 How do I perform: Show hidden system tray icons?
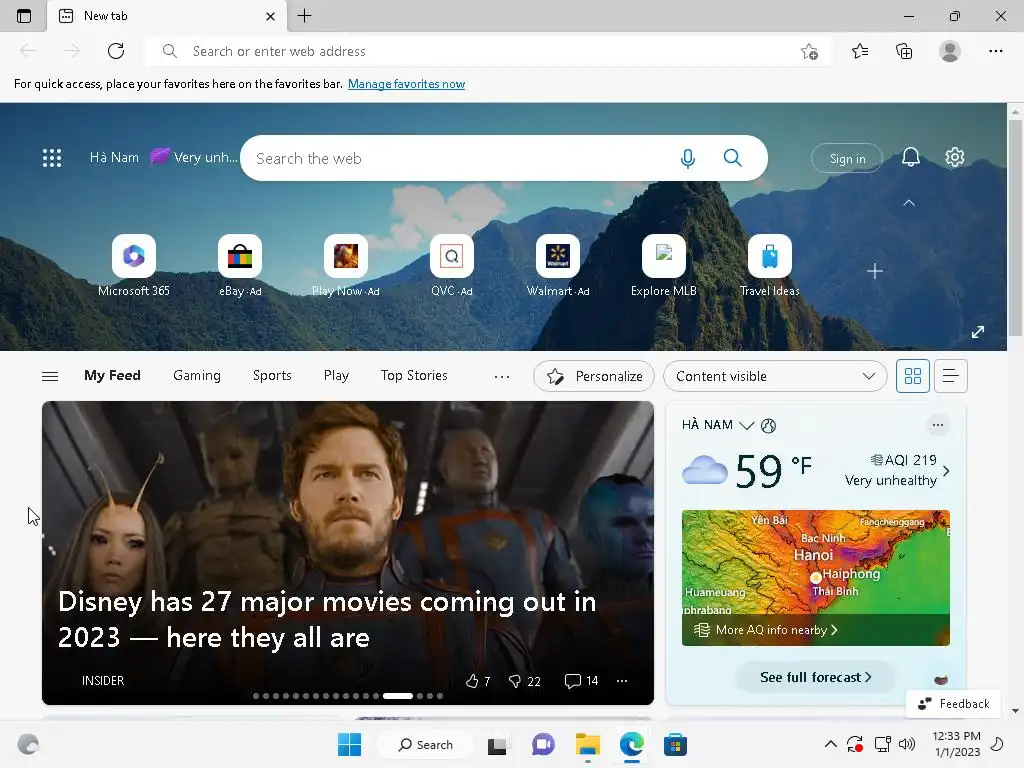click(x=831, y=744)
